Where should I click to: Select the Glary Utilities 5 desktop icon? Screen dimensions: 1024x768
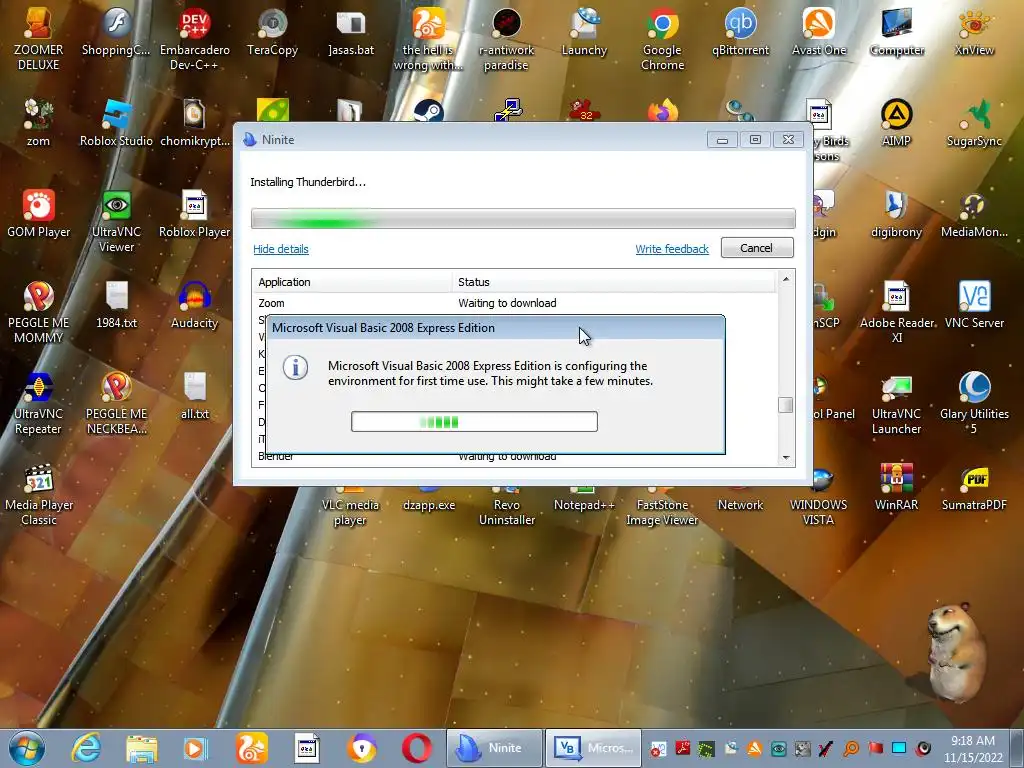974,402
